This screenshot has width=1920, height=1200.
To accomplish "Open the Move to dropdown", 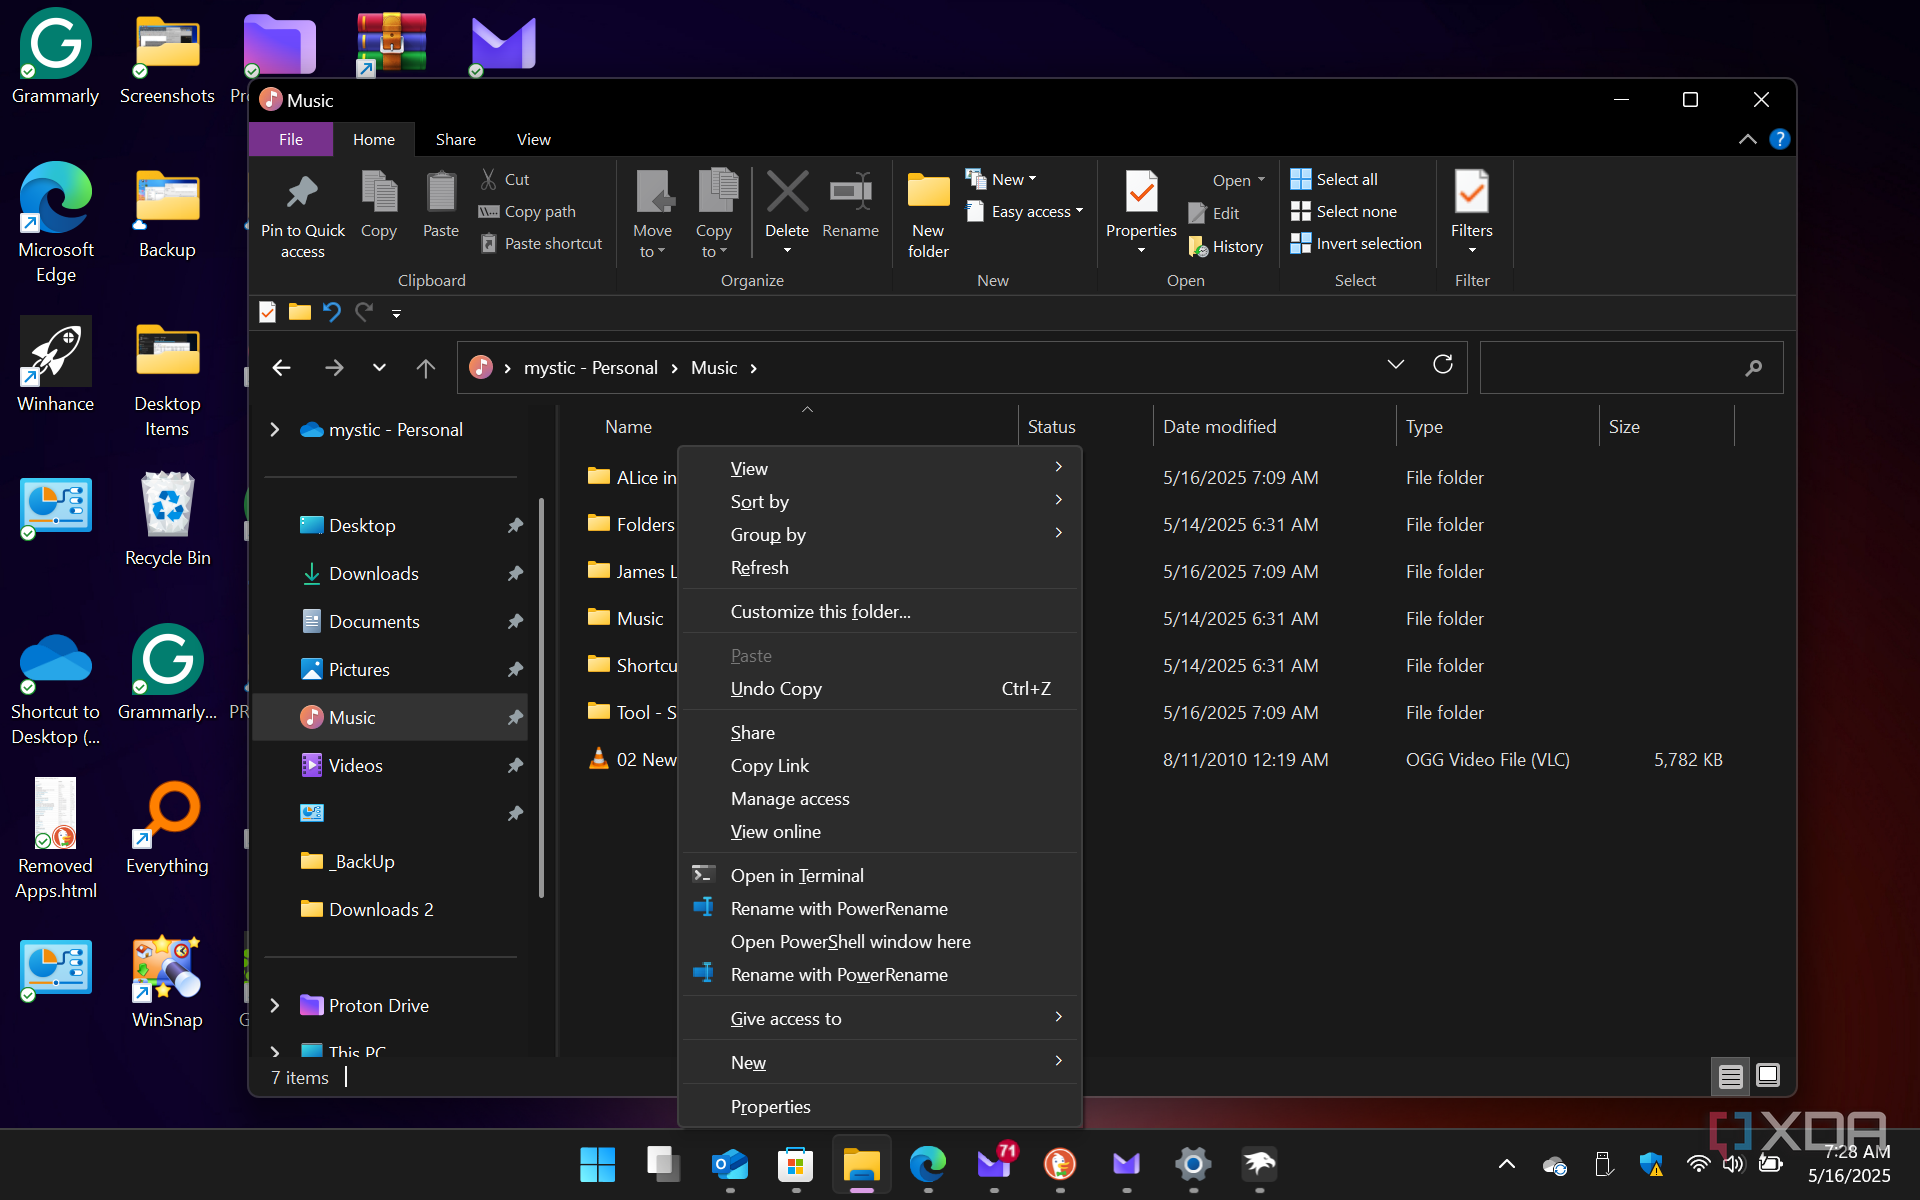I will tap(652, 241).
